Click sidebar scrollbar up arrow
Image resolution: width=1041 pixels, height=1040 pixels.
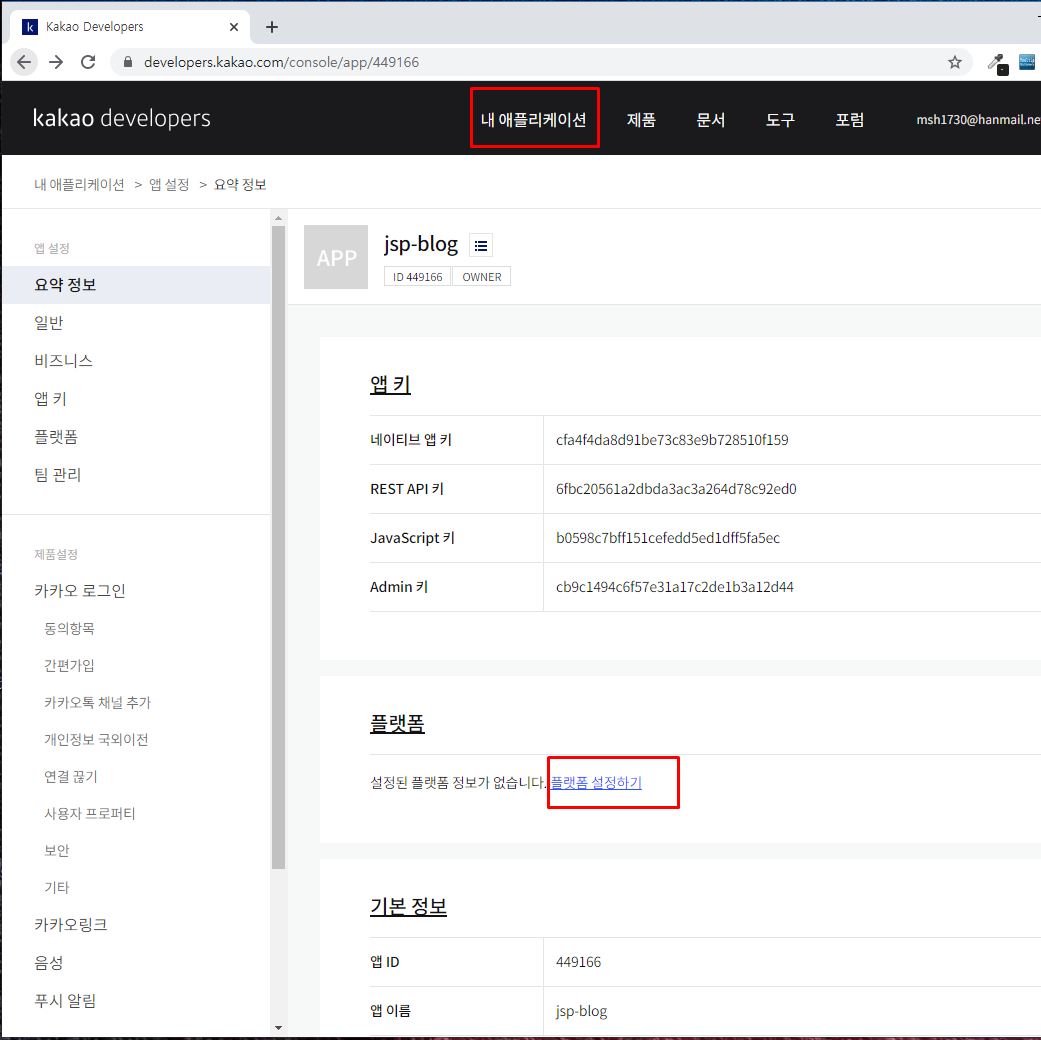(x=278, y=218)
